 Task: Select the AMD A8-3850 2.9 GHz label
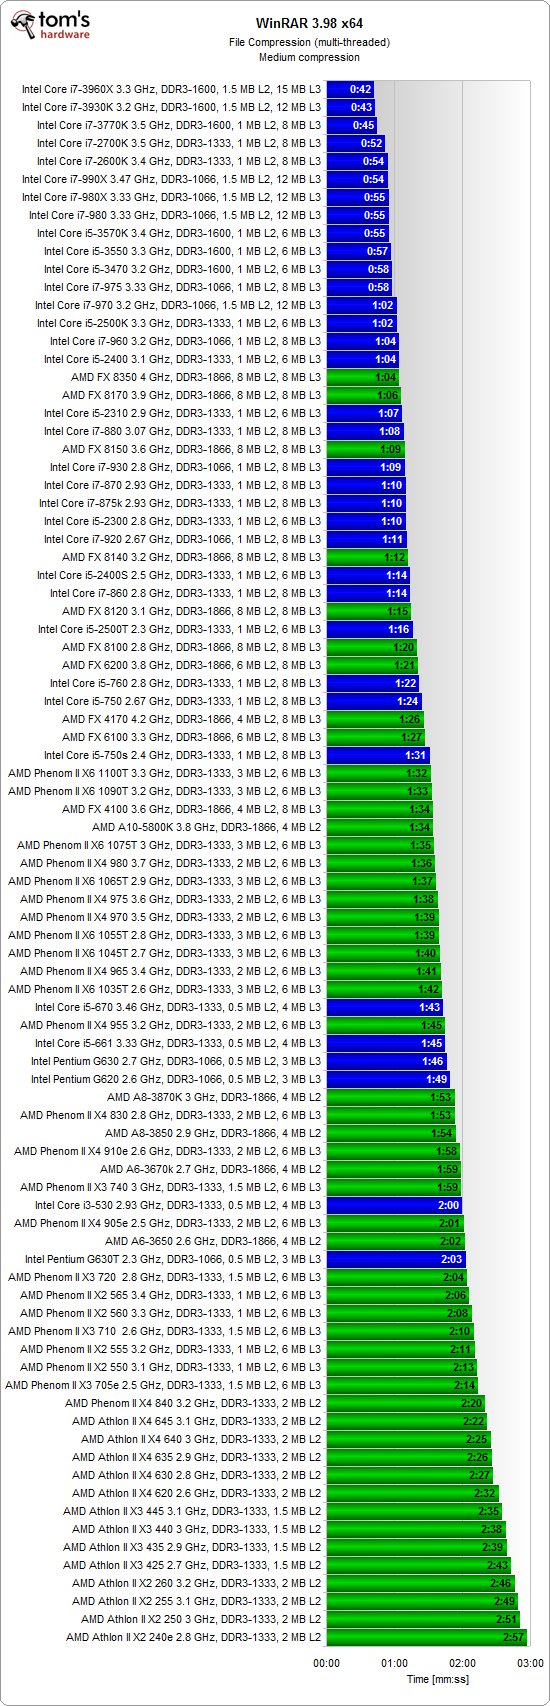[213, 1133]
